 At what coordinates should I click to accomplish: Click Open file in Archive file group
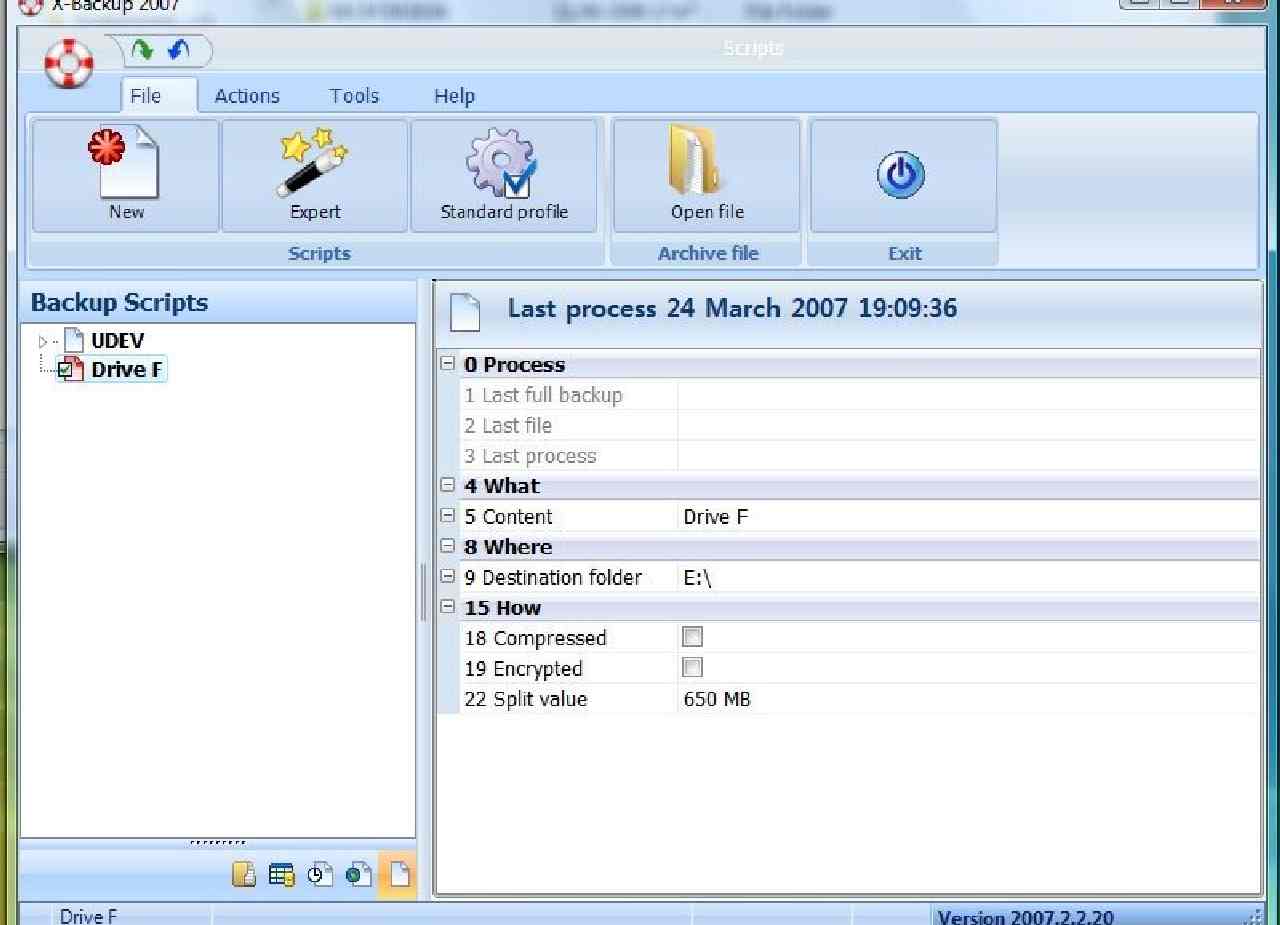(x=707, y=176)
